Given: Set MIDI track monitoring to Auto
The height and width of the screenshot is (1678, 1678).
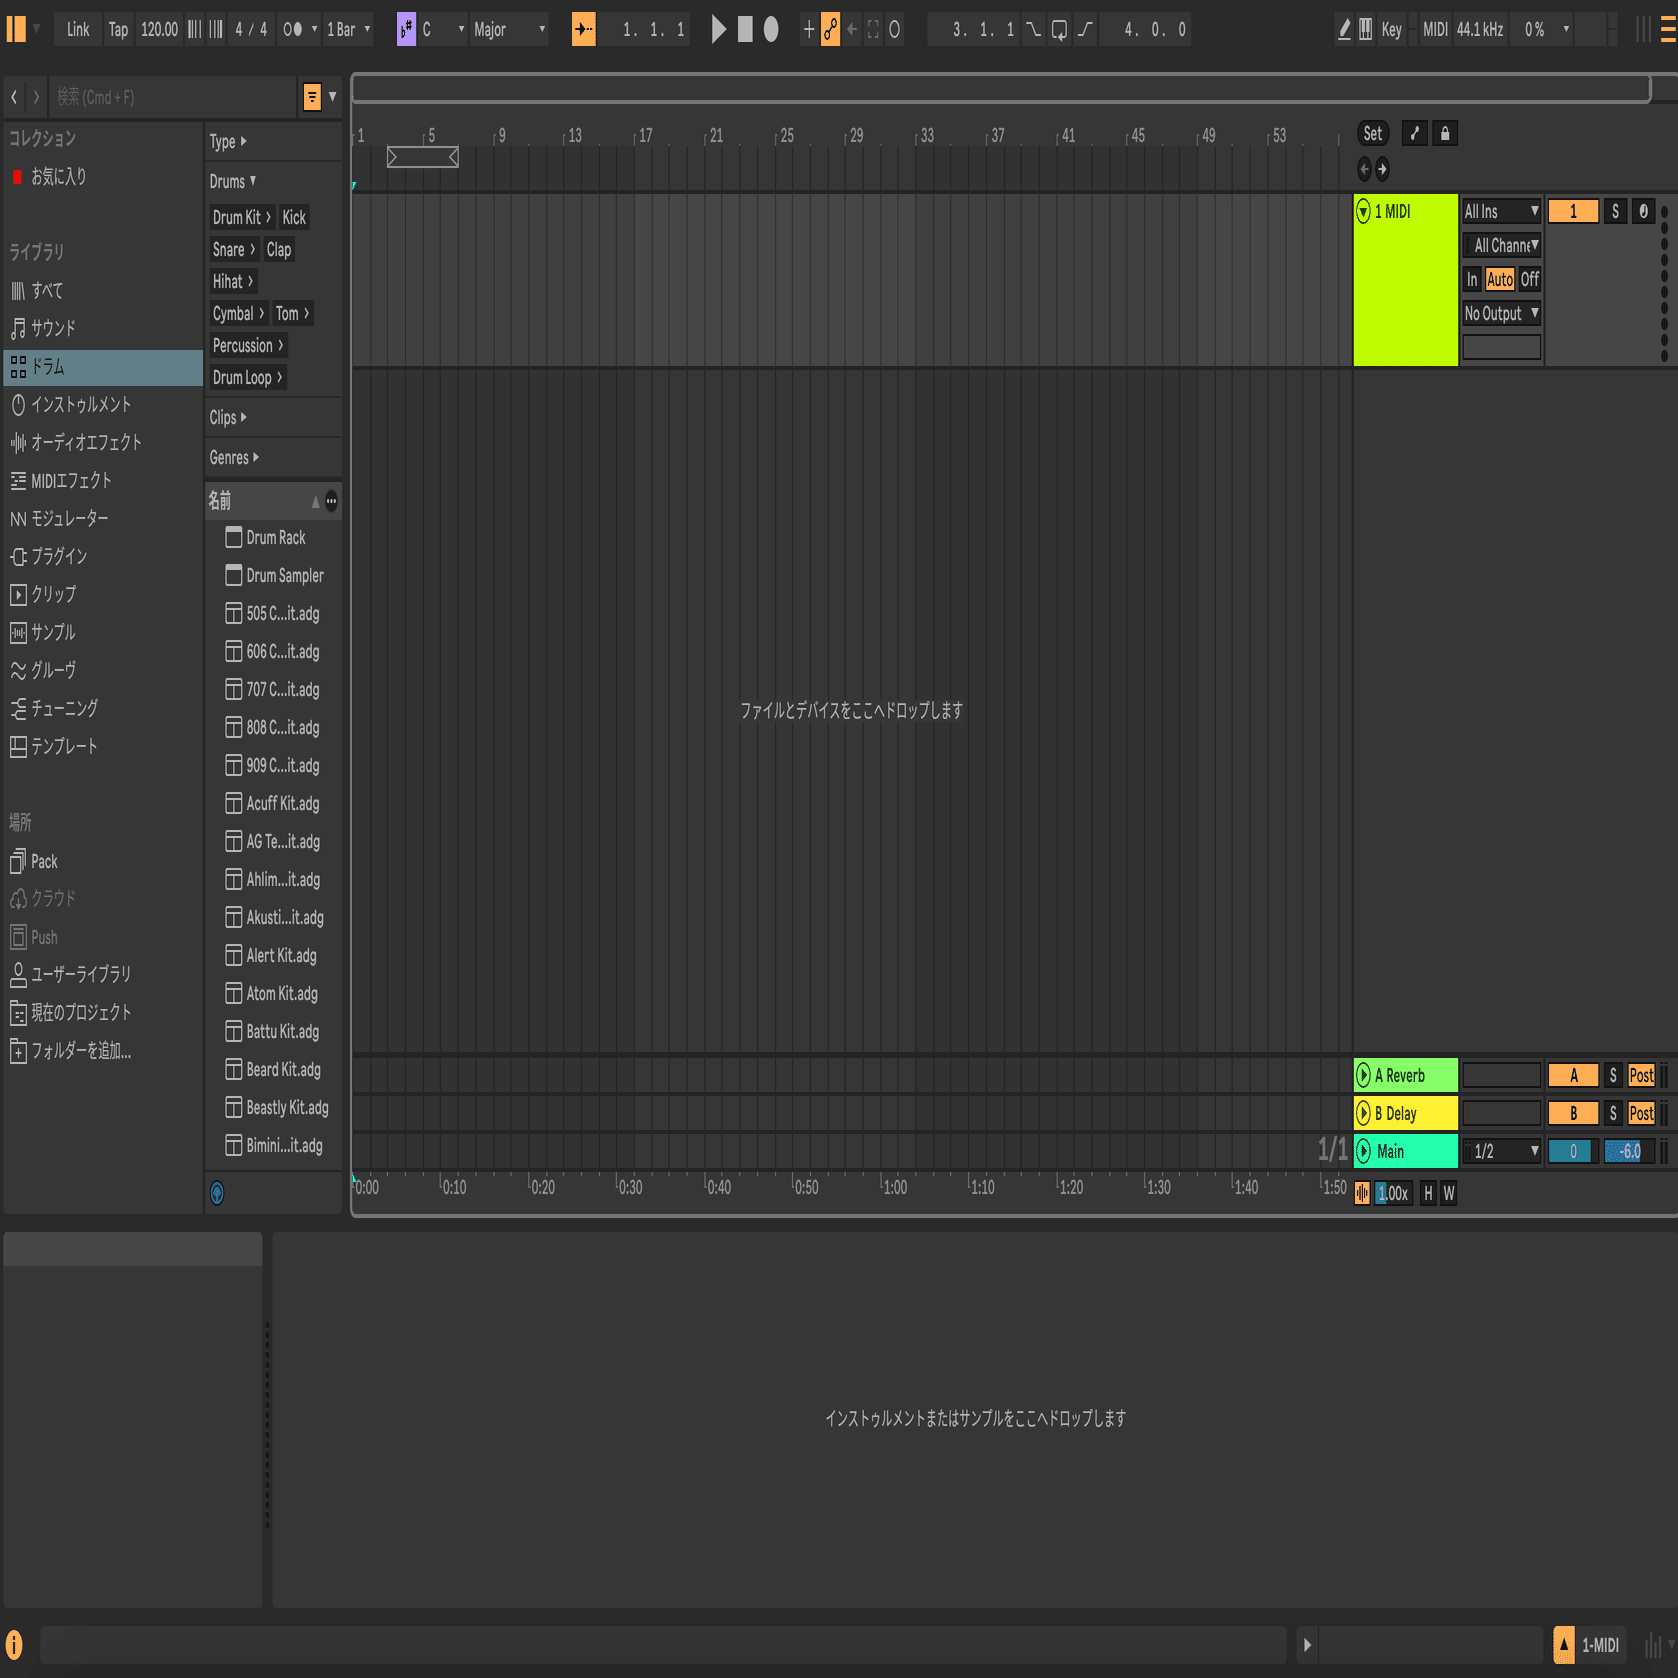Looking at the screenshot, I should pyautogui.click(x=1500, y=280).
